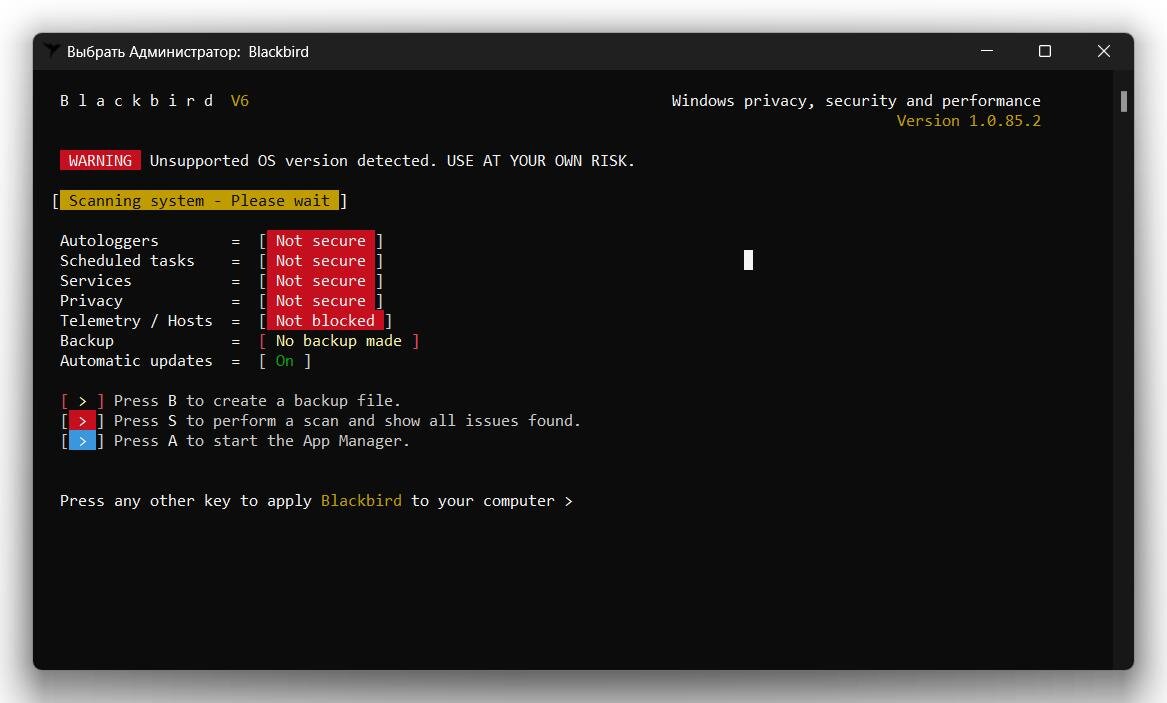This screenshot has height=703, width=1167.
Task: Click the 'No backup made' status
Action: point(339,341)
